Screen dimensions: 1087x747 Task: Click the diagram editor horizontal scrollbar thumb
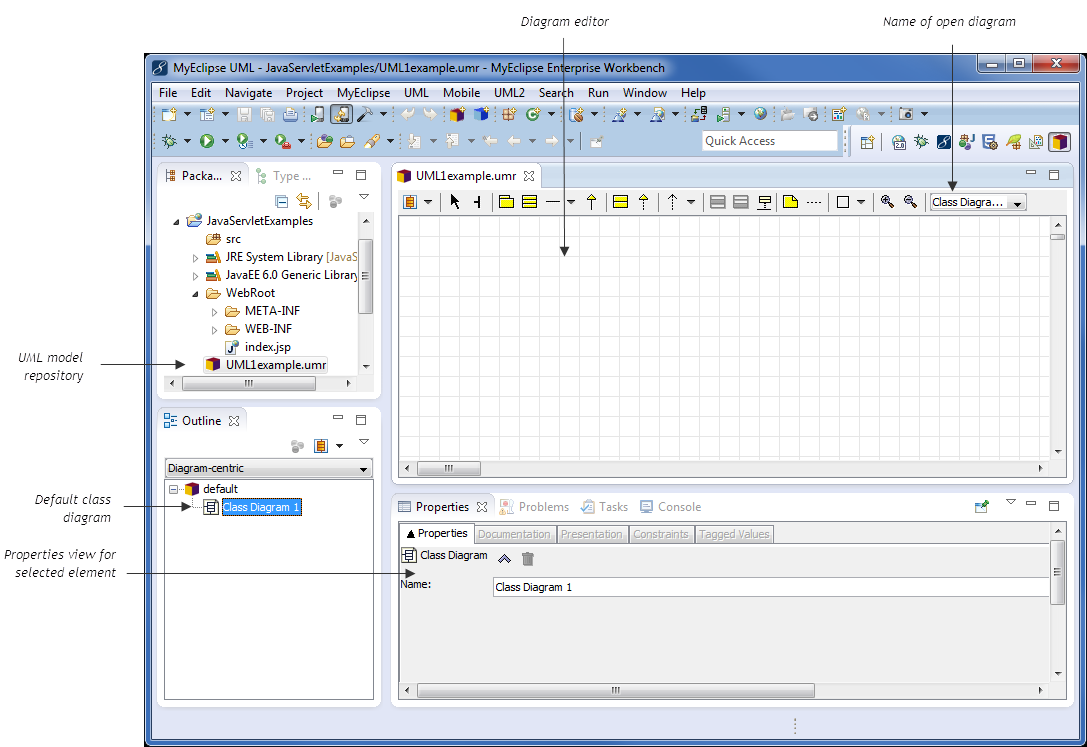click(x=448, y=468)
